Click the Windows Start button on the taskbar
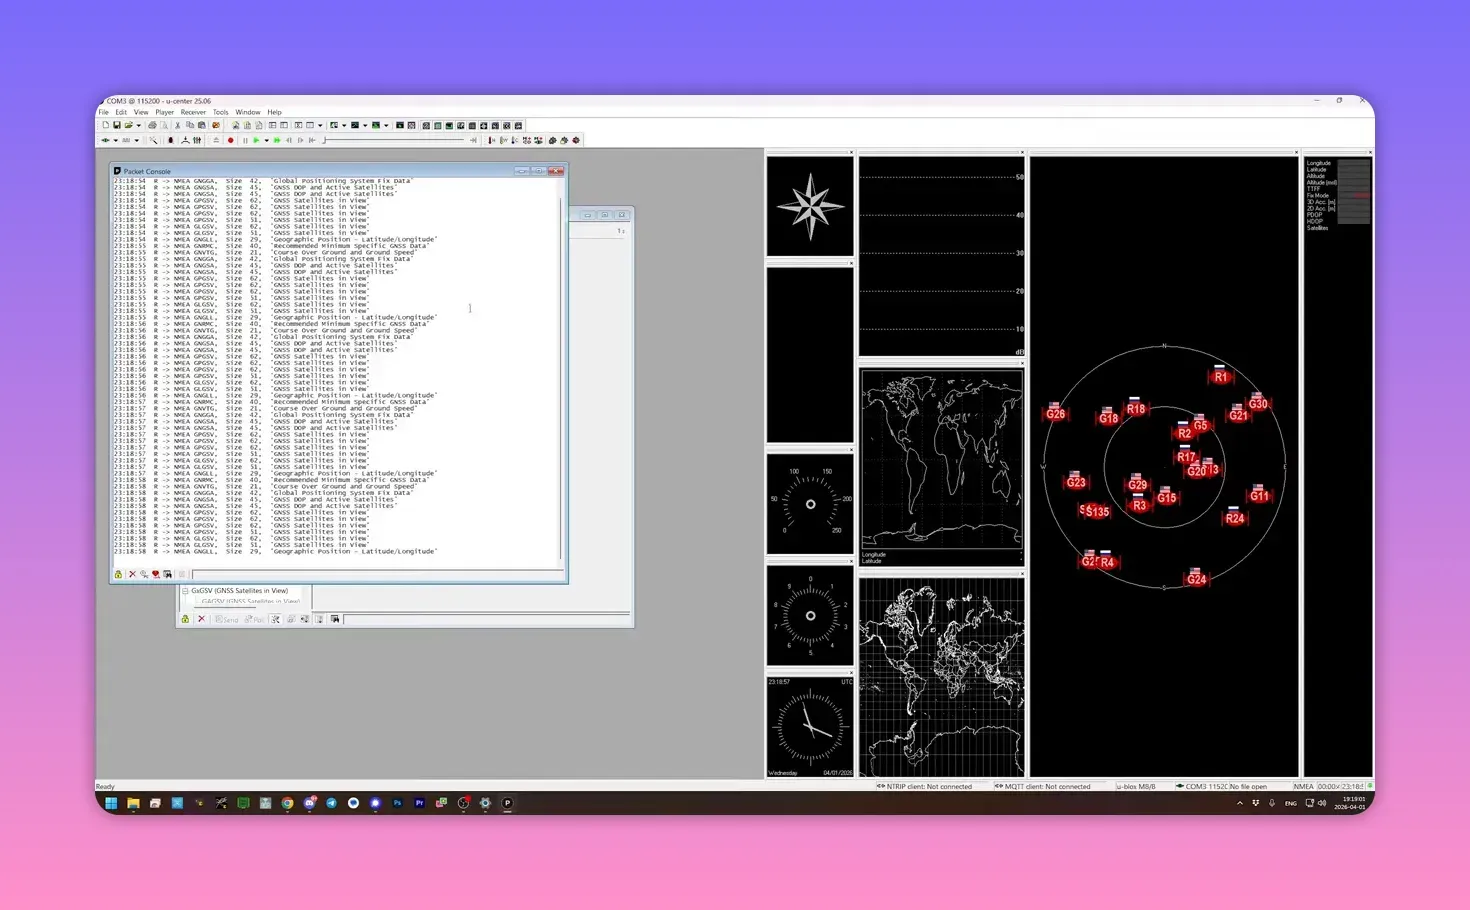Image resolution: width=1470 pixels, height=910 pixels. click(111, 803)
